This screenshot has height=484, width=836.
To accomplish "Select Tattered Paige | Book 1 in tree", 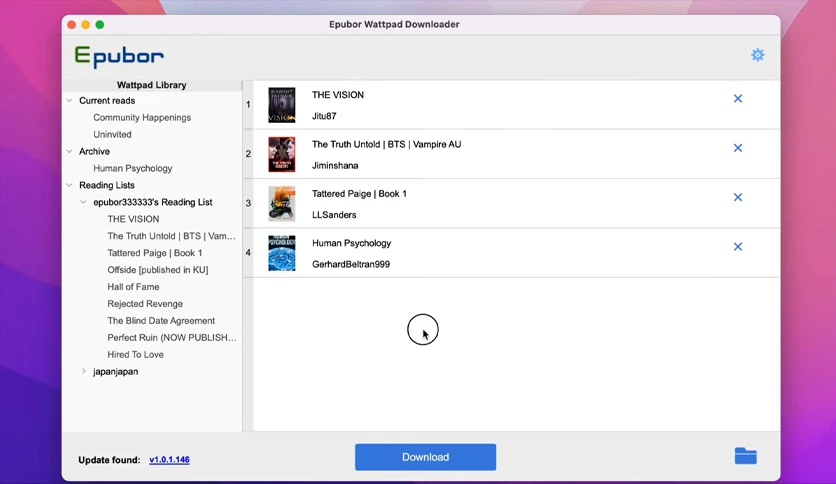I will [x=155, y=253].
